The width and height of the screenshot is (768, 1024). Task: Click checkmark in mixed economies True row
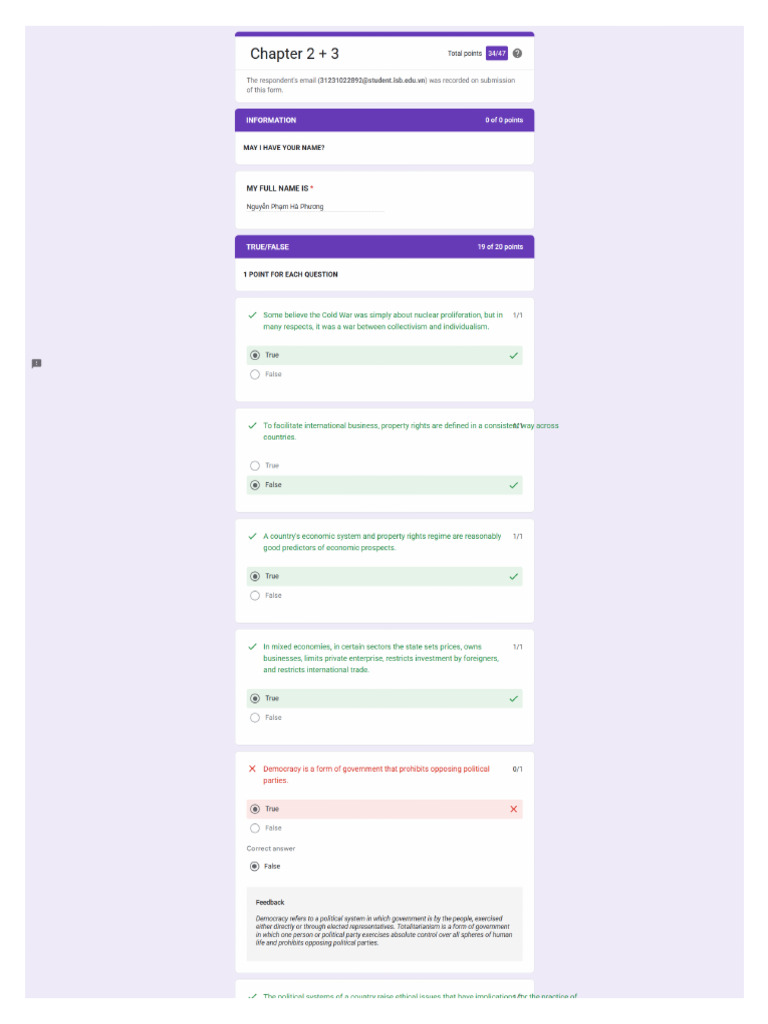tap(513, 699)
